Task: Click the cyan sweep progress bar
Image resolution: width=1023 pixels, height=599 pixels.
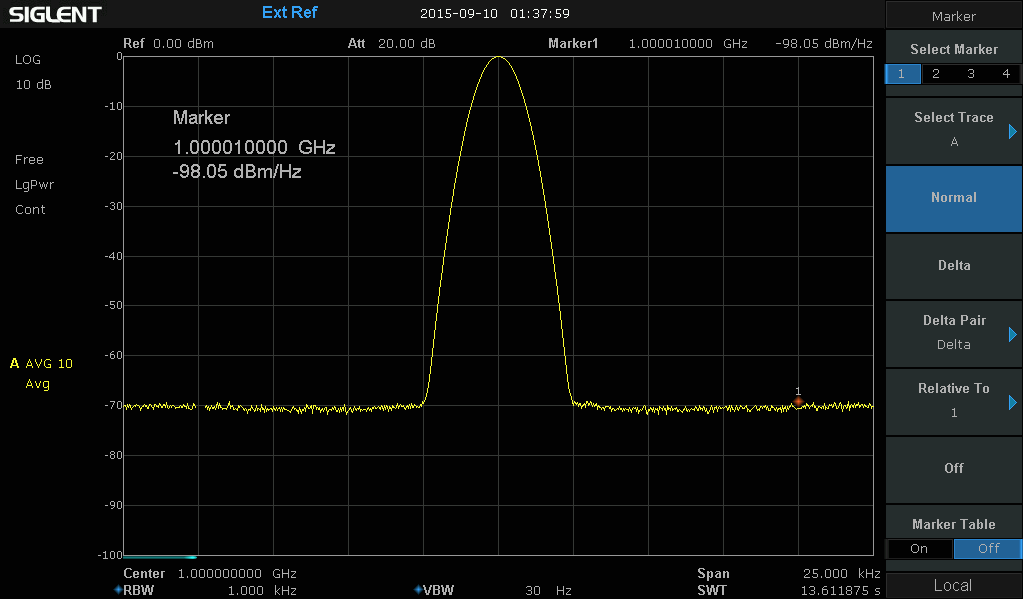Action: coord(160,557)
